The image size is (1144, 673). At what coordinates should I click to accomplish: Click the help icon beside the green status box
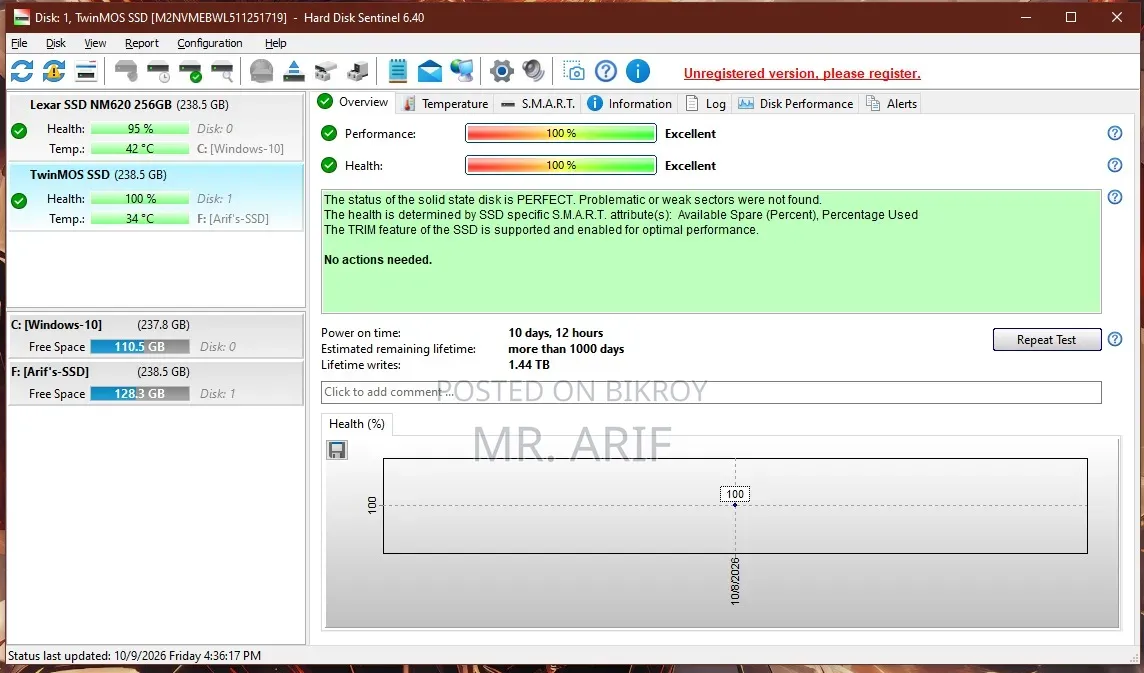click(1114, 197)
